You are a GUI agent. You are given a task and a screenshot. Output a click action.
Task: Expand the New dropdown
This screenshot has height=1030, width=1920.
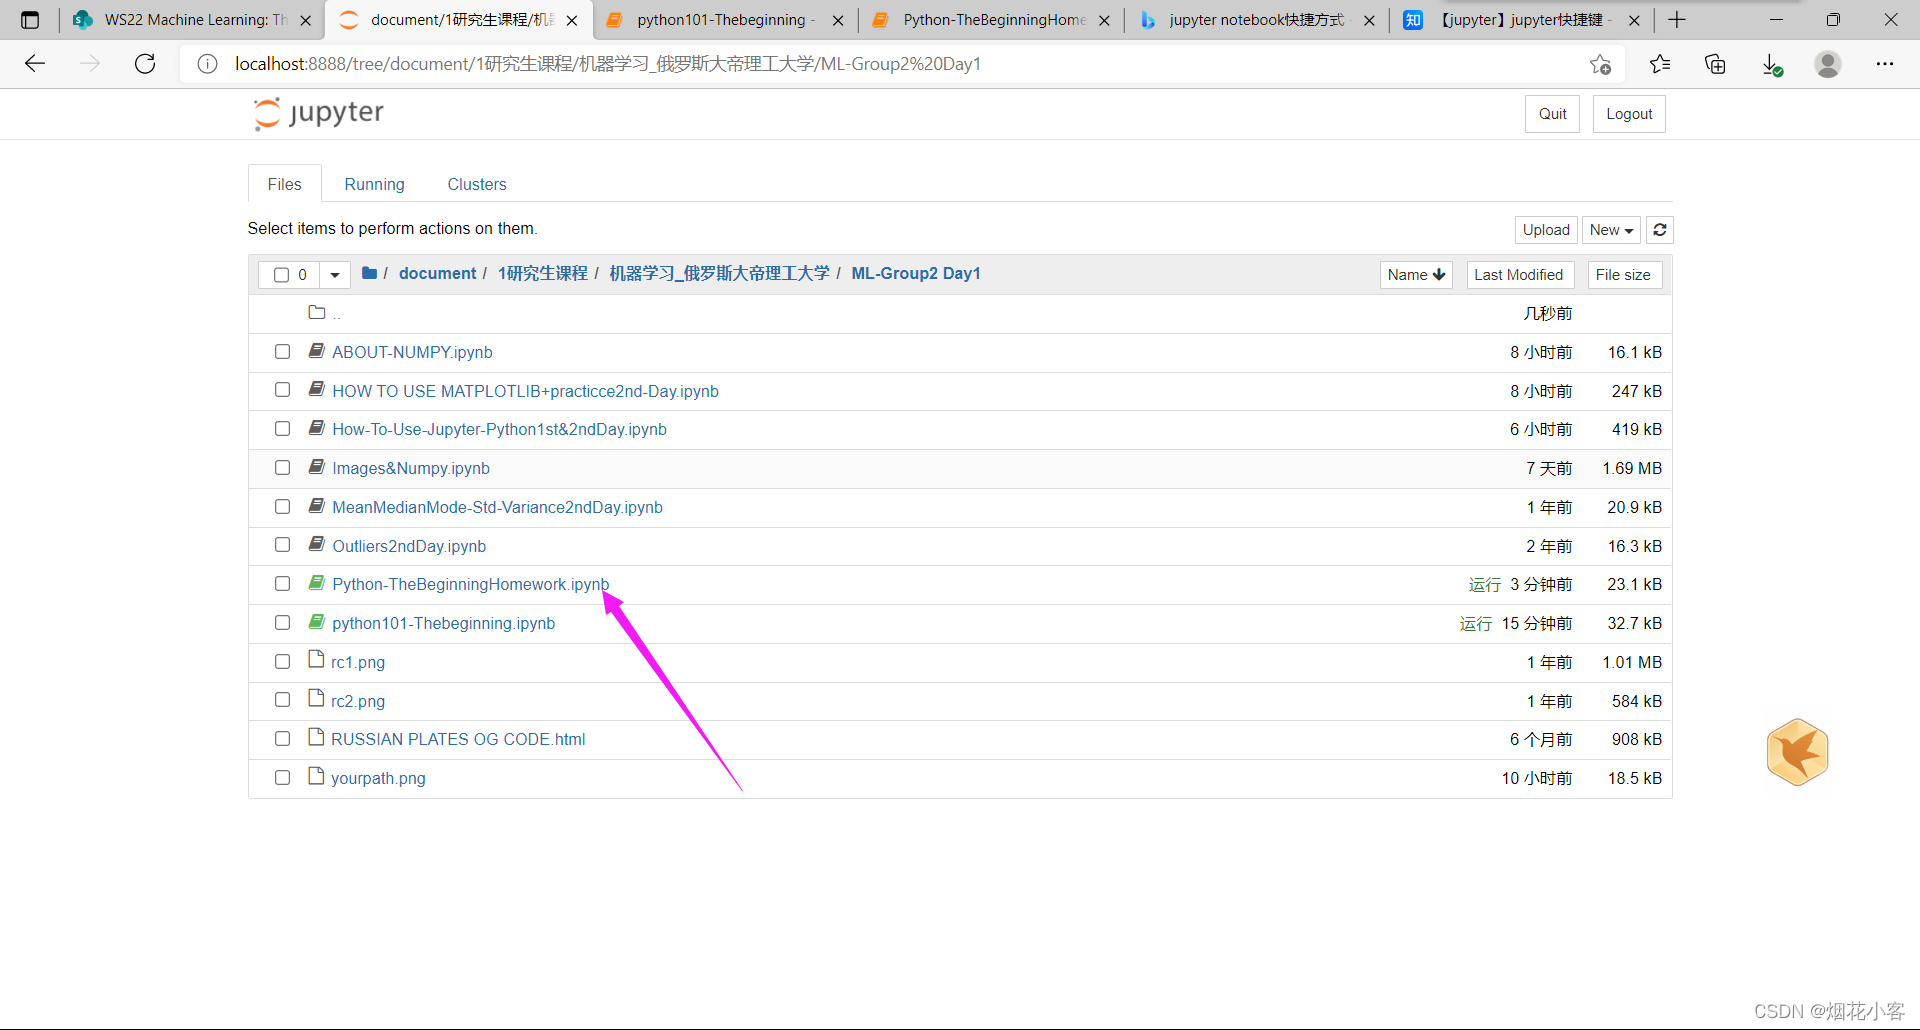[1611, 230]
